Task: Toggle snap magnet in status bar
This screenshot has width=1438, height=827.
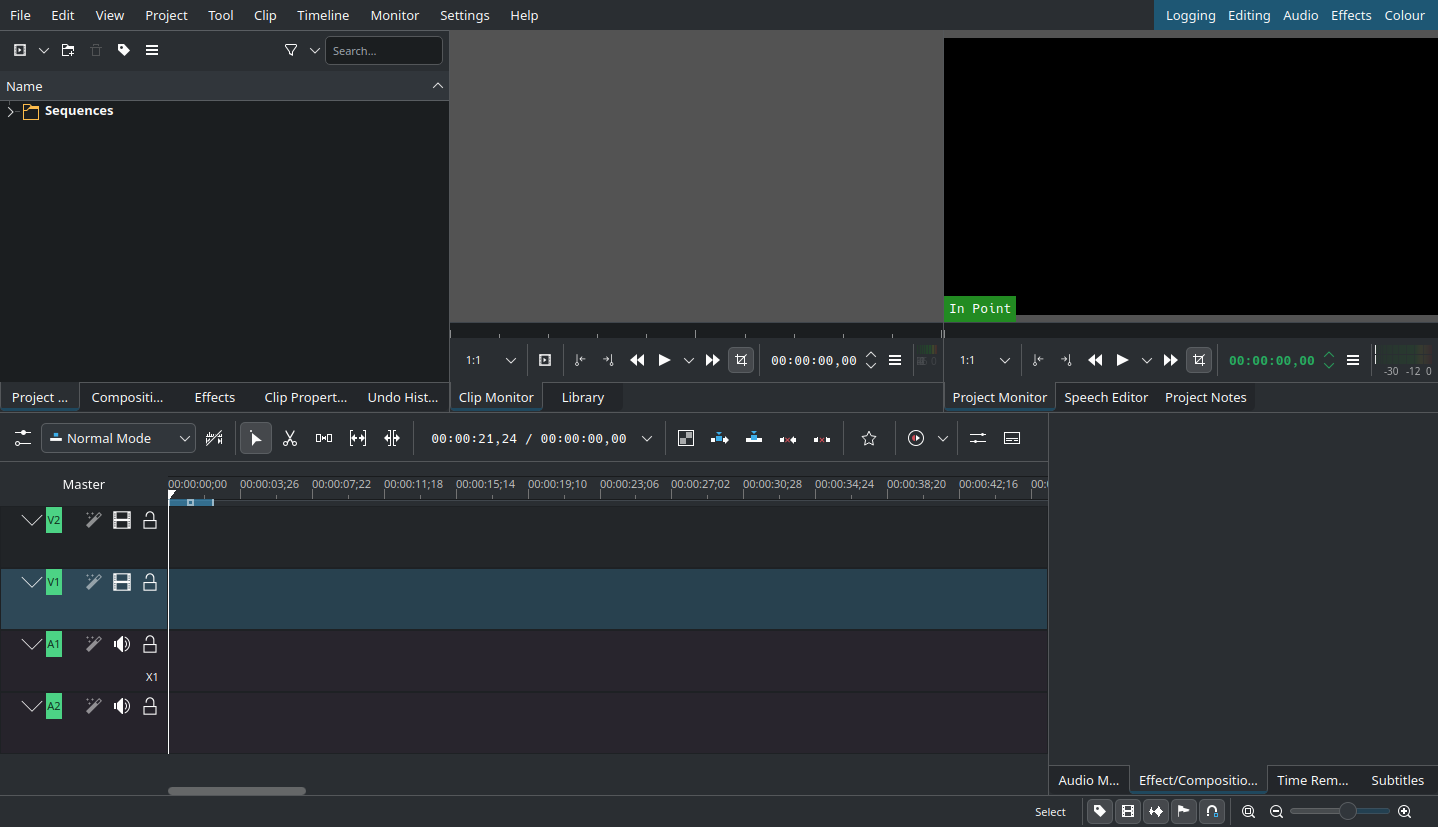Action: click(1212, 812)
